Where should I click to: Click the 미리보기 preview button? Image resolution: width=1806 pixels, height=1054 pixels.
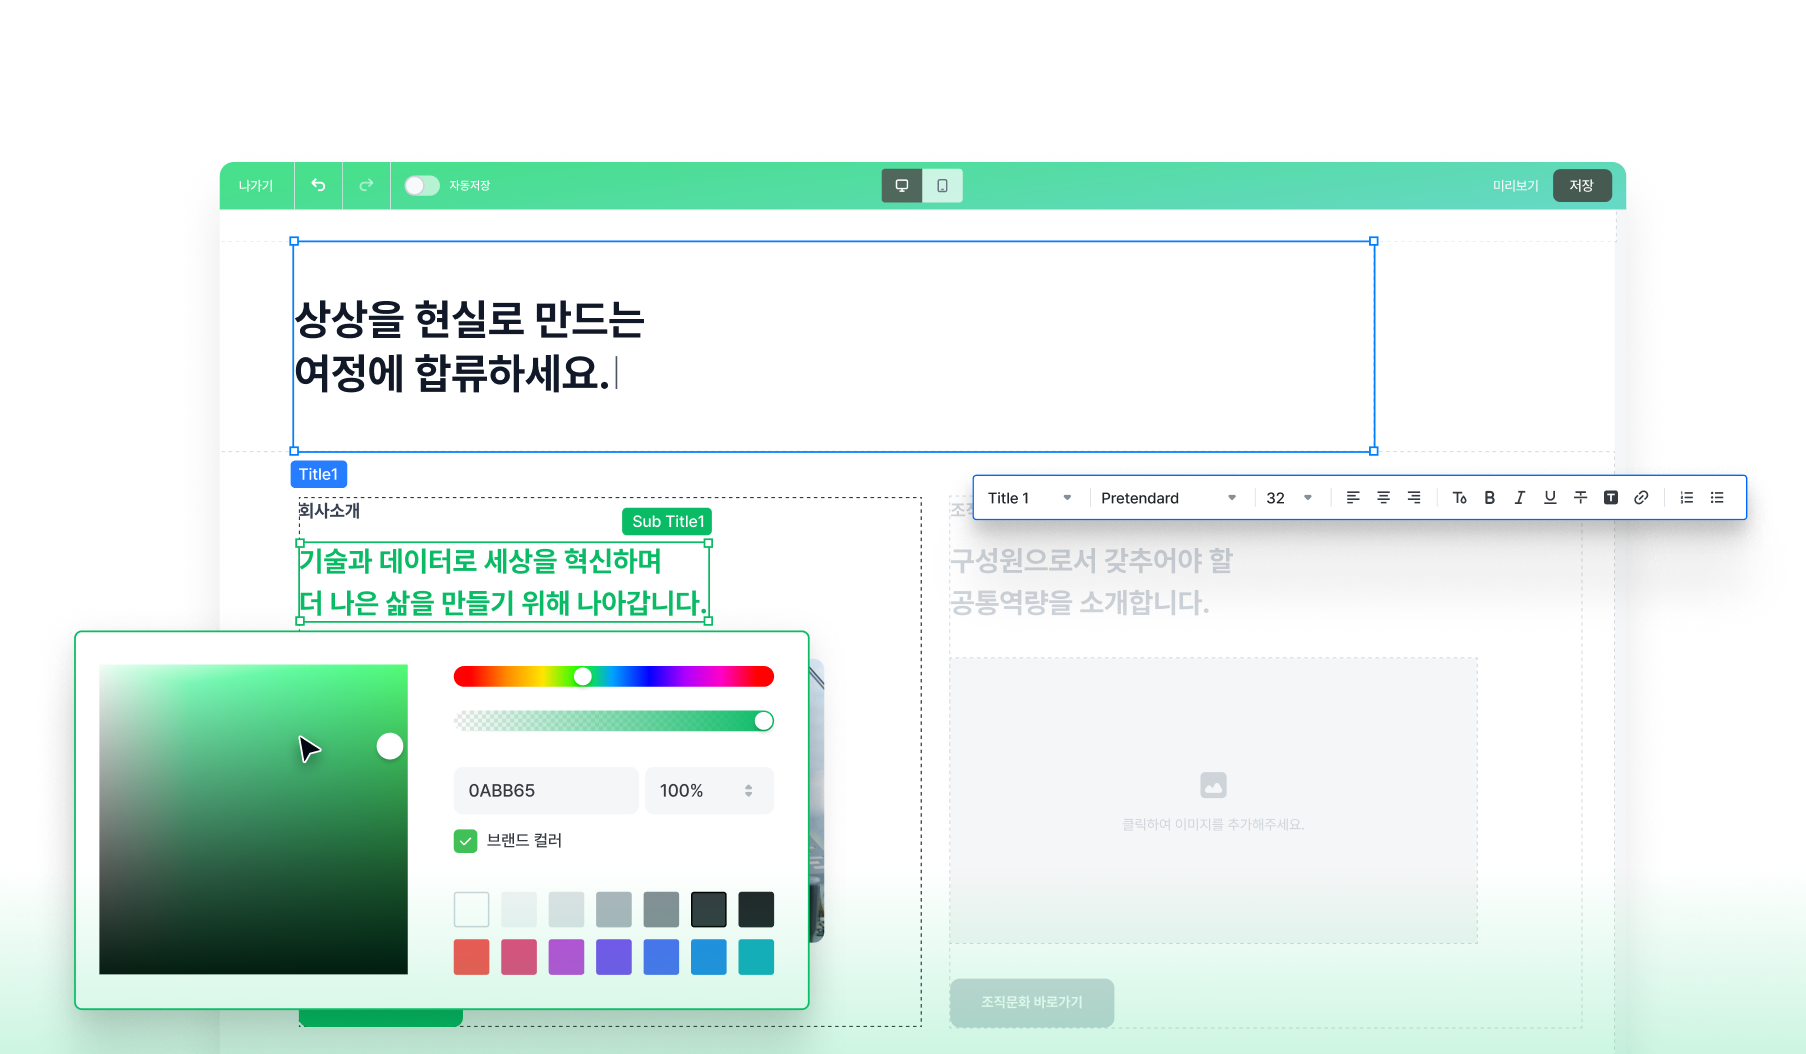[x=1515, y=185]
